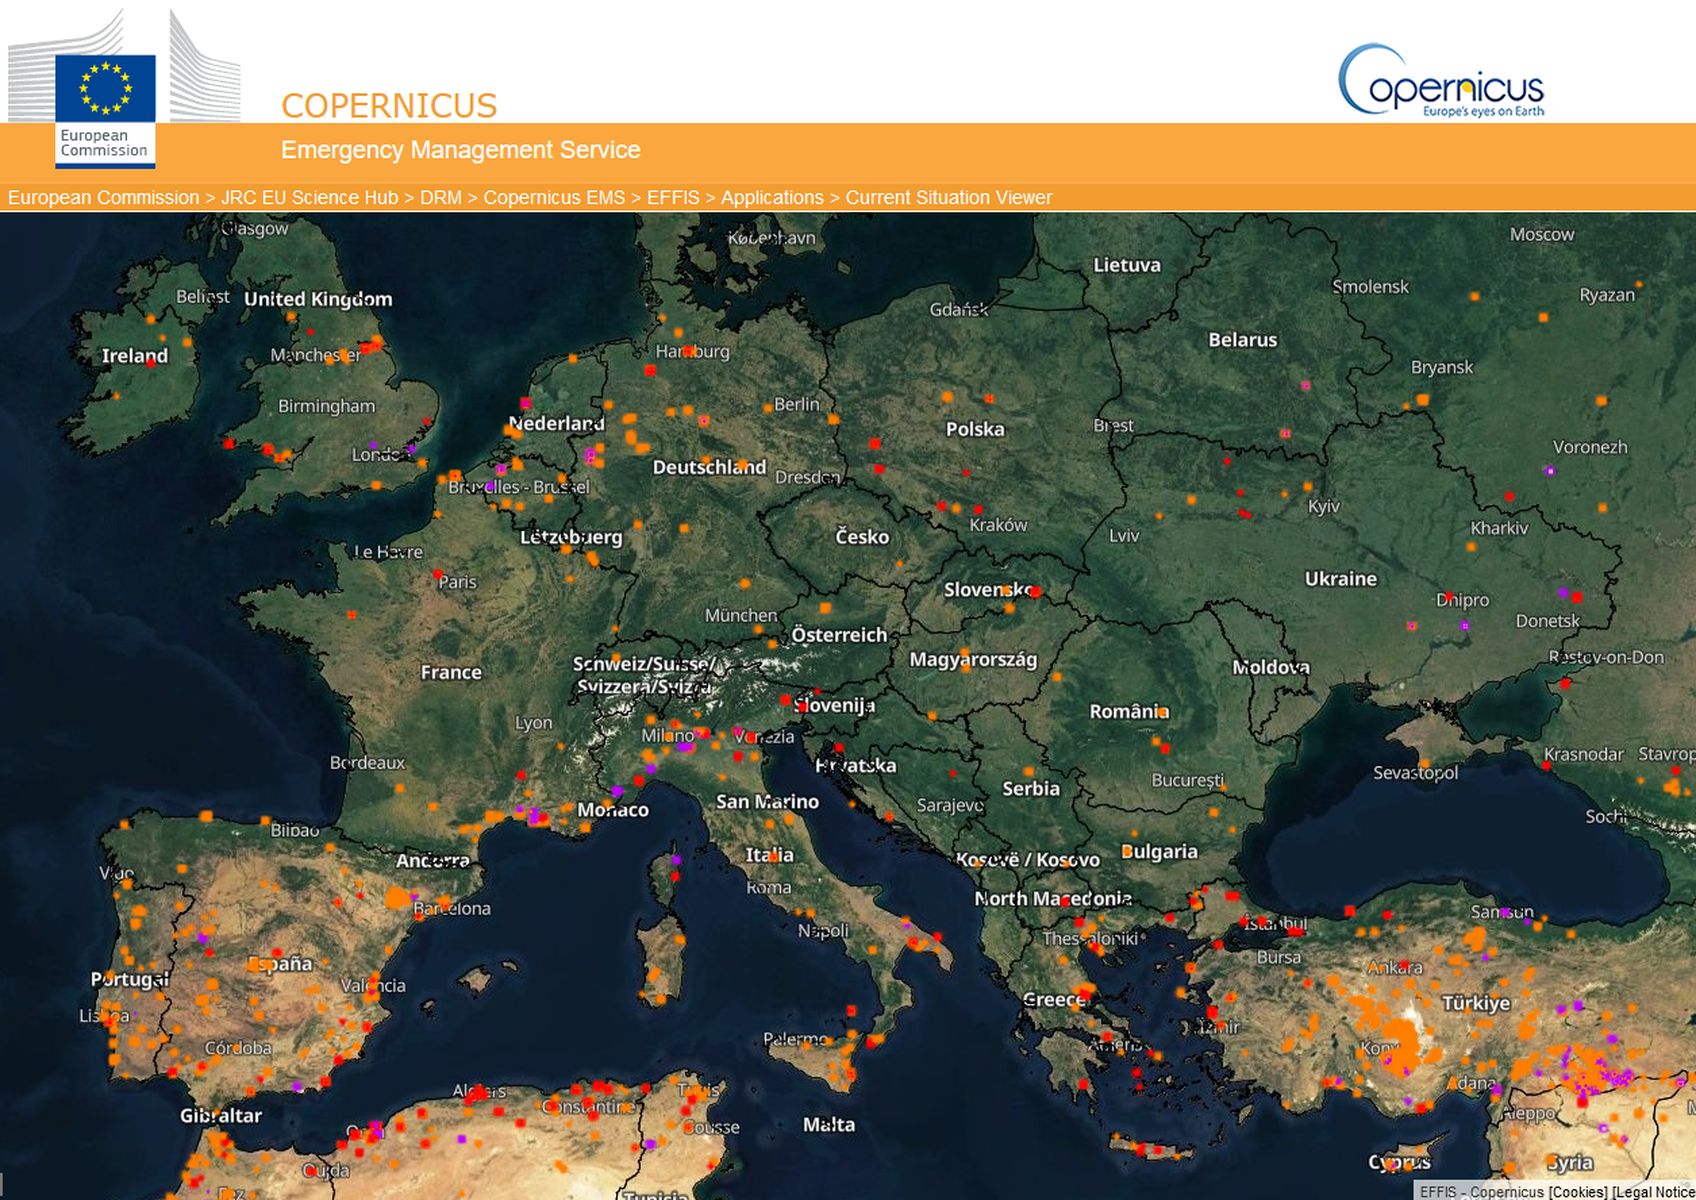Click the Smolensk city label
The height and width of the screenshot is (1200, 1696).
pos(1370,287)
